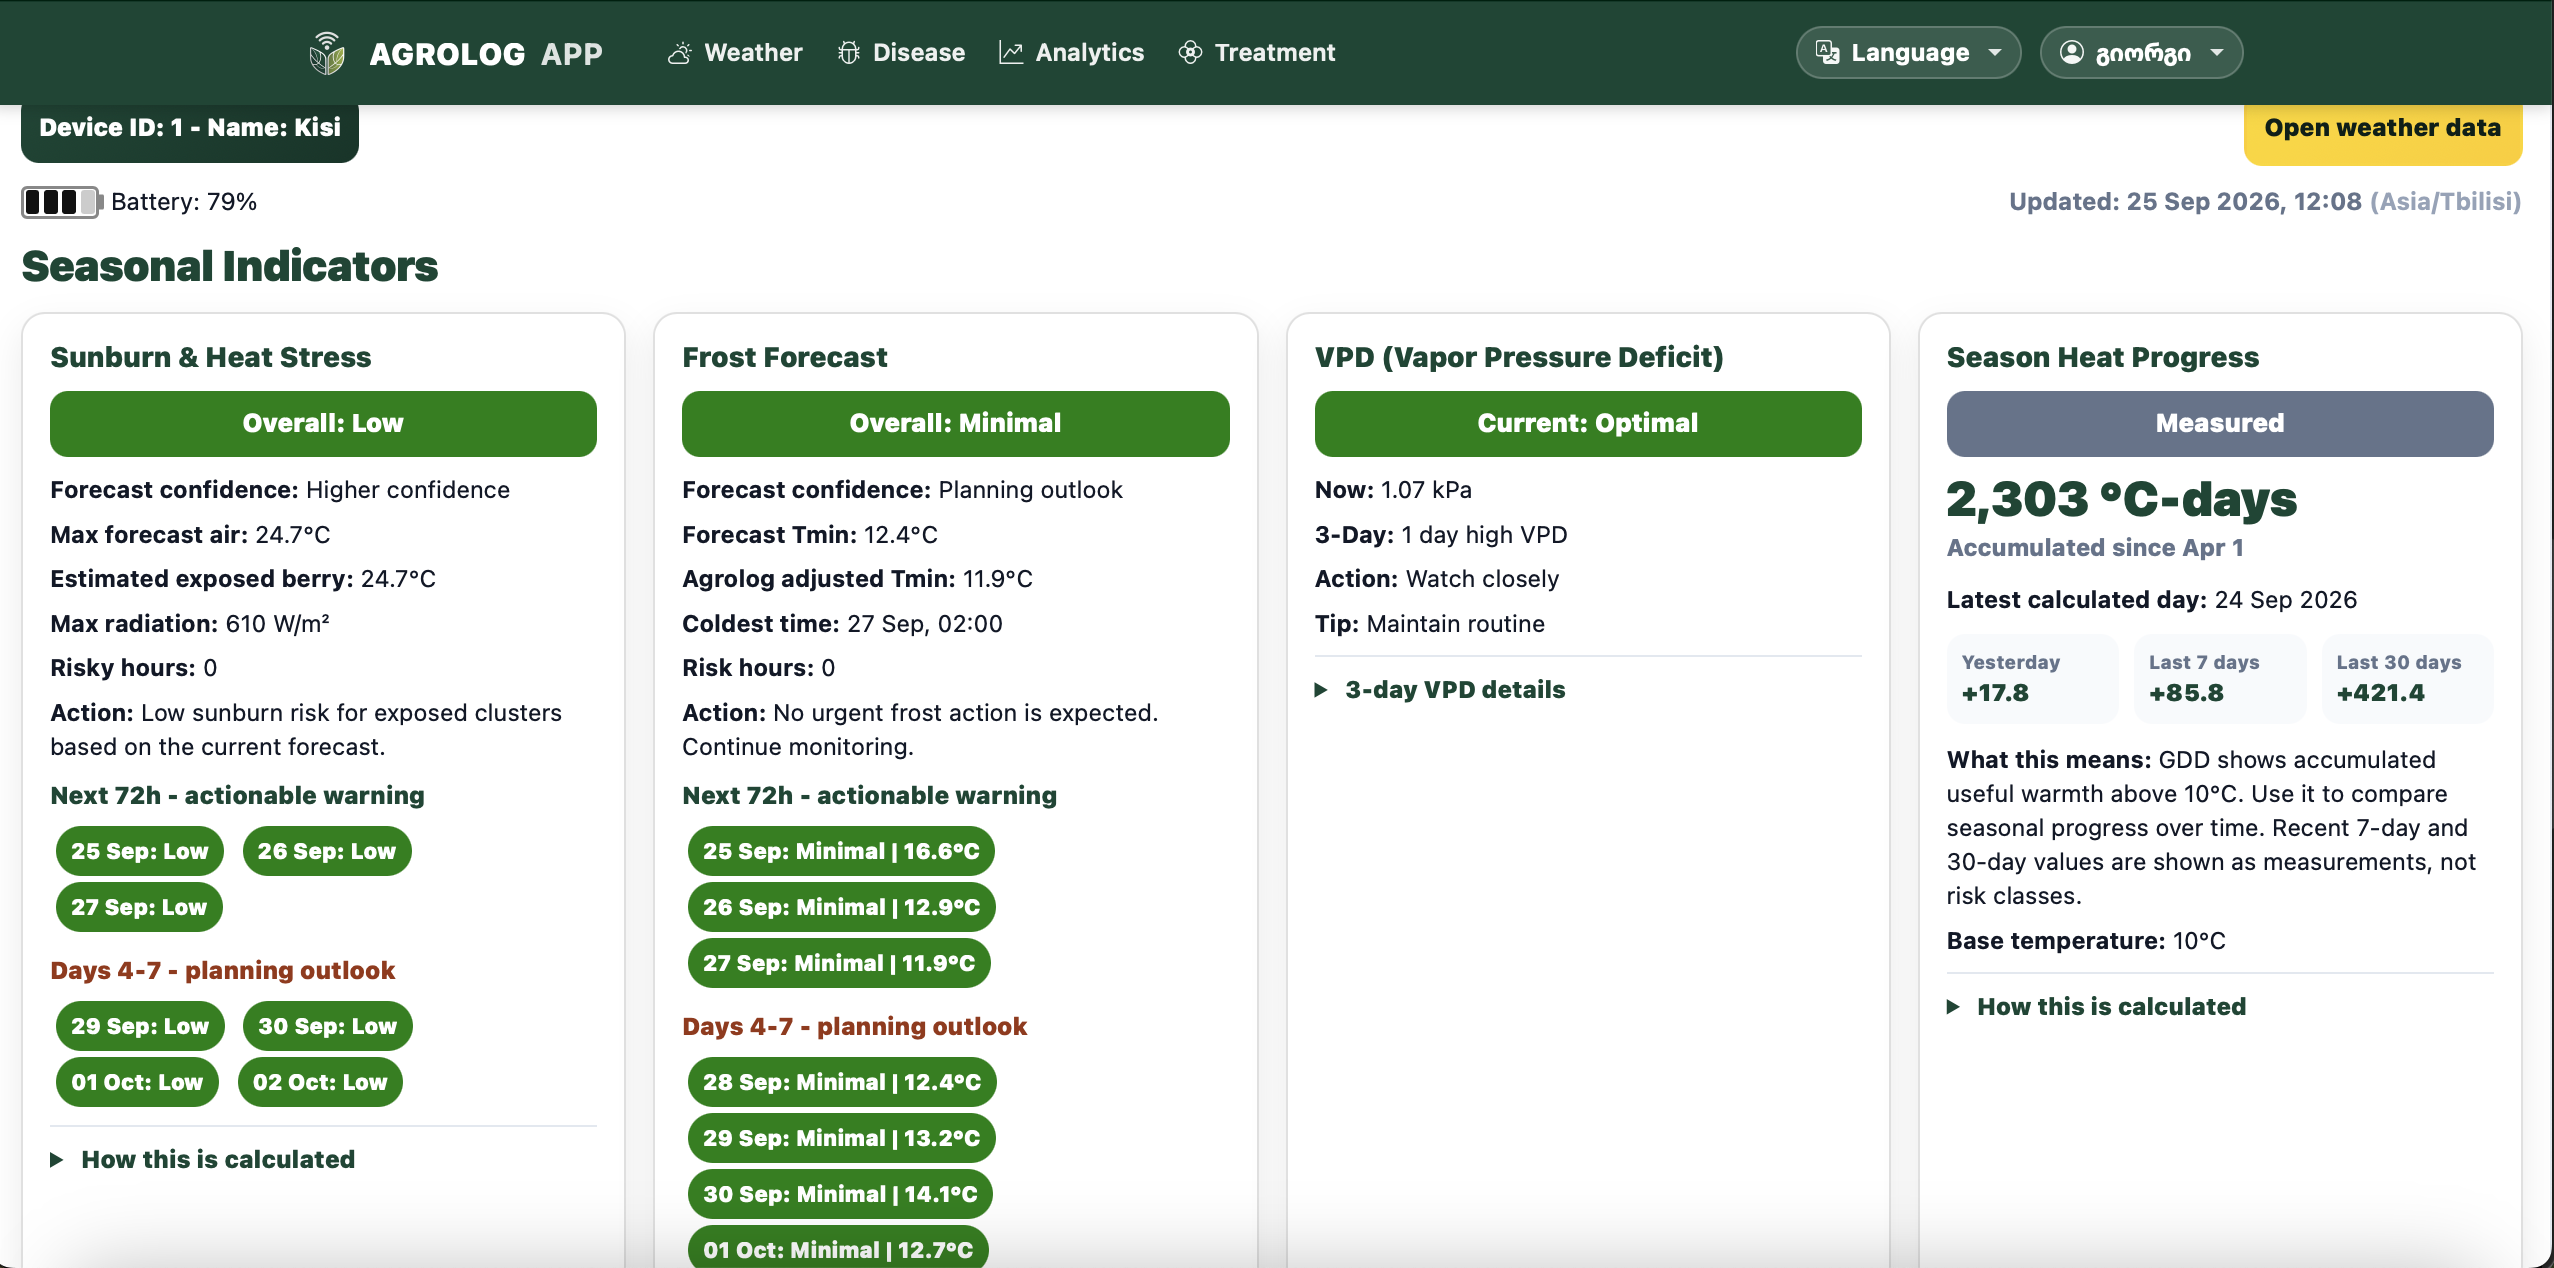Click the Weather cloud-sun icon

[680, 53]
